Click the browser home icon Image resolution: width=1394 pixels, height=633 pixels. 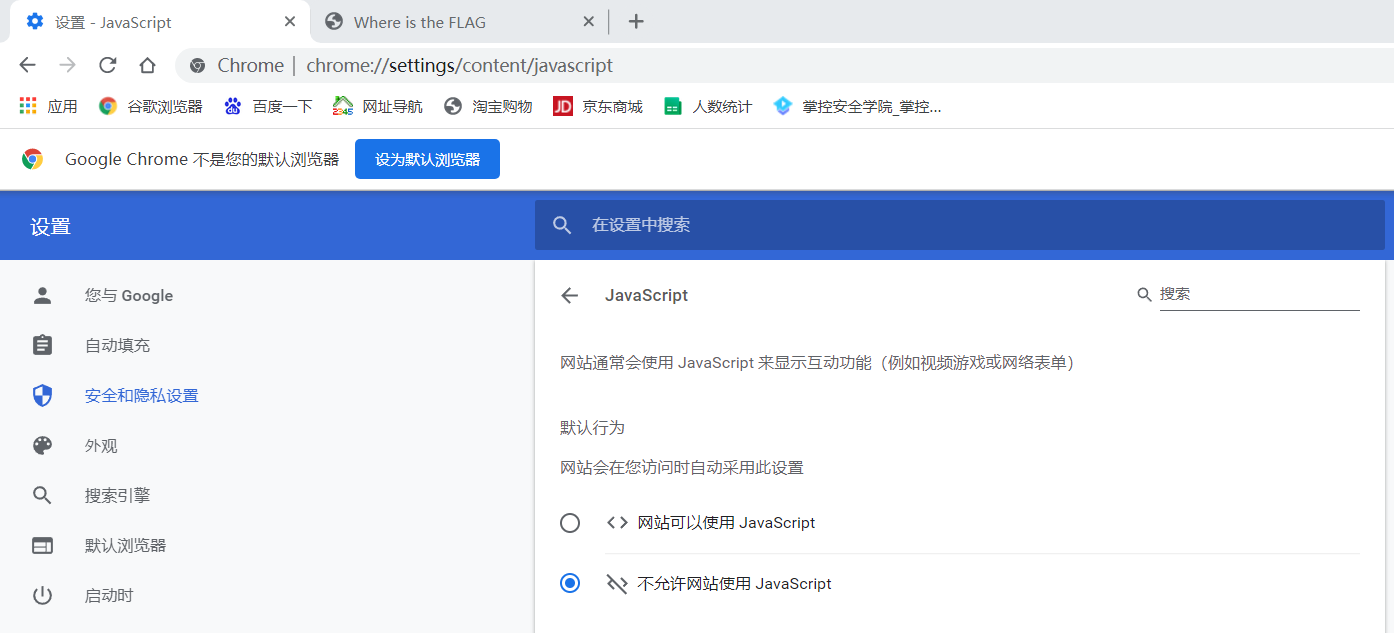pos(147,65)
